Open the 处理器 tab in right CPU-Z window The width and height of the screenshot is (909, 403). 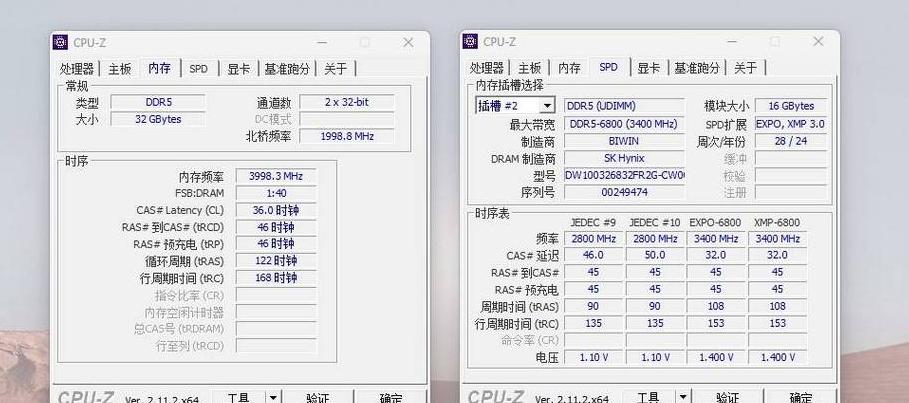coord(486,68)
